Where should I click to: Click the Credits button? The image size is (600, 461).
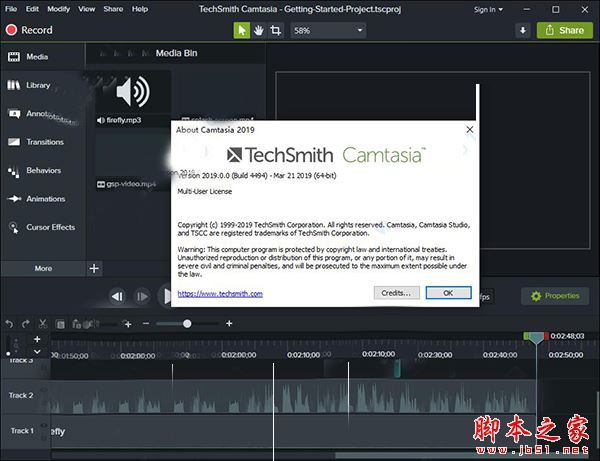396,293
